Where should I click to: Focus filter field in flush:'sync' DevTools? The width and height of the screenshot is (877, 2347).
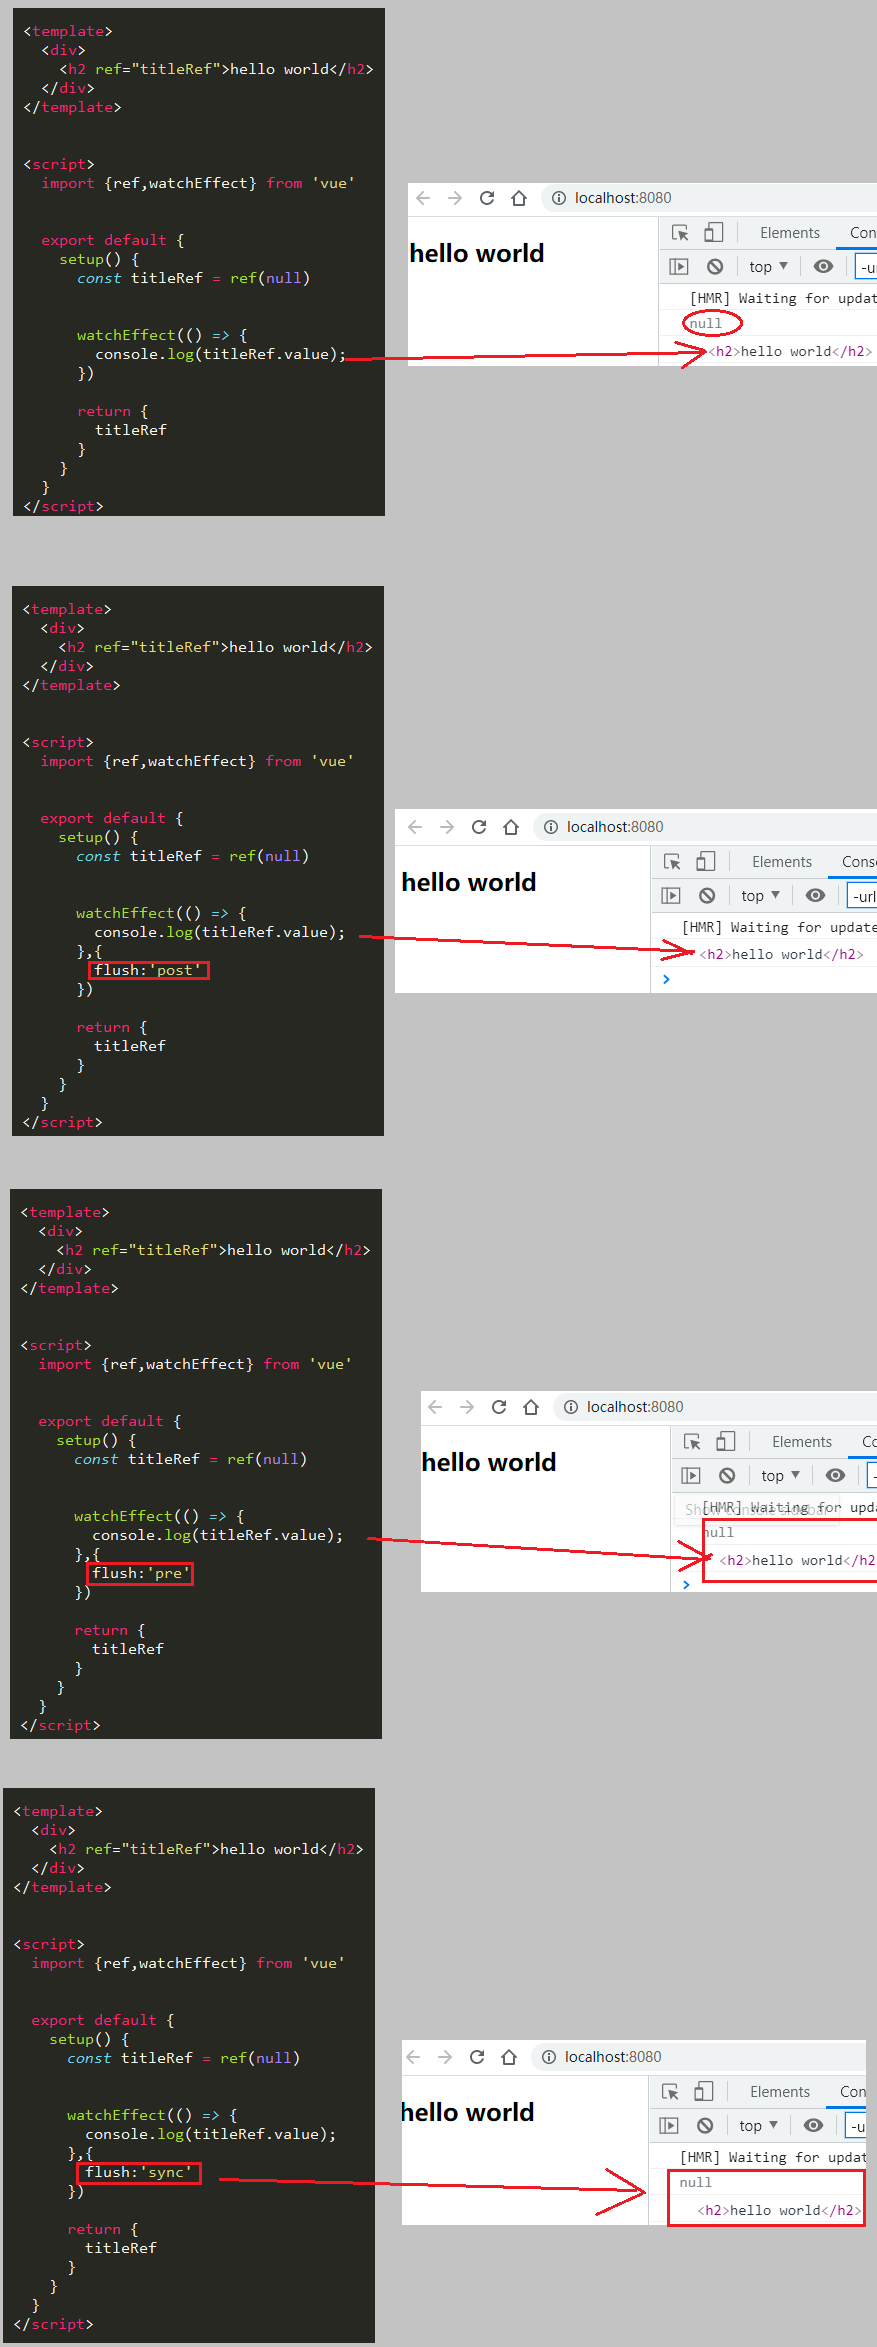(x=856, y=2125)
